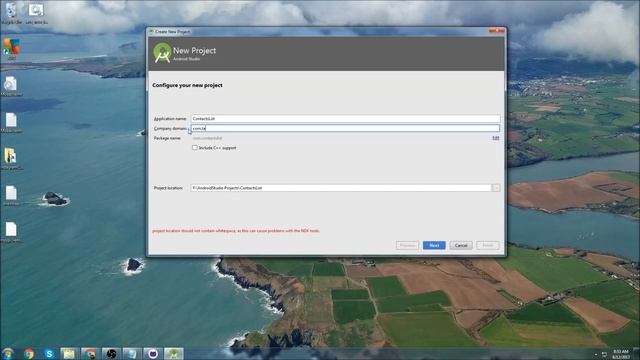The height and width of the screenshot is (360, 640).
Task: Select the third desktop file icon
Action: [11, 86]
